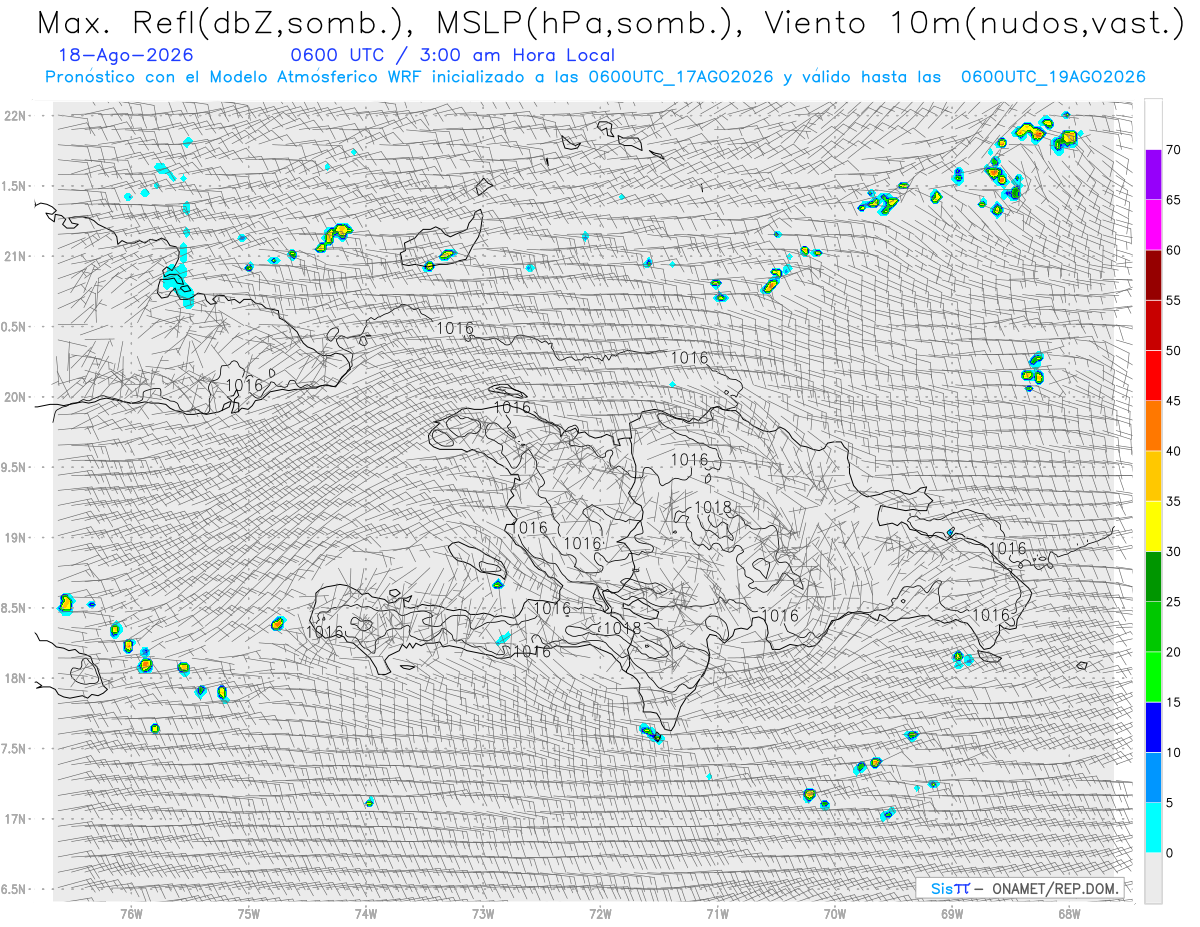
Task: Click the purple 65–70 dBZ colorbar segment
Action: click(1153, 175)
